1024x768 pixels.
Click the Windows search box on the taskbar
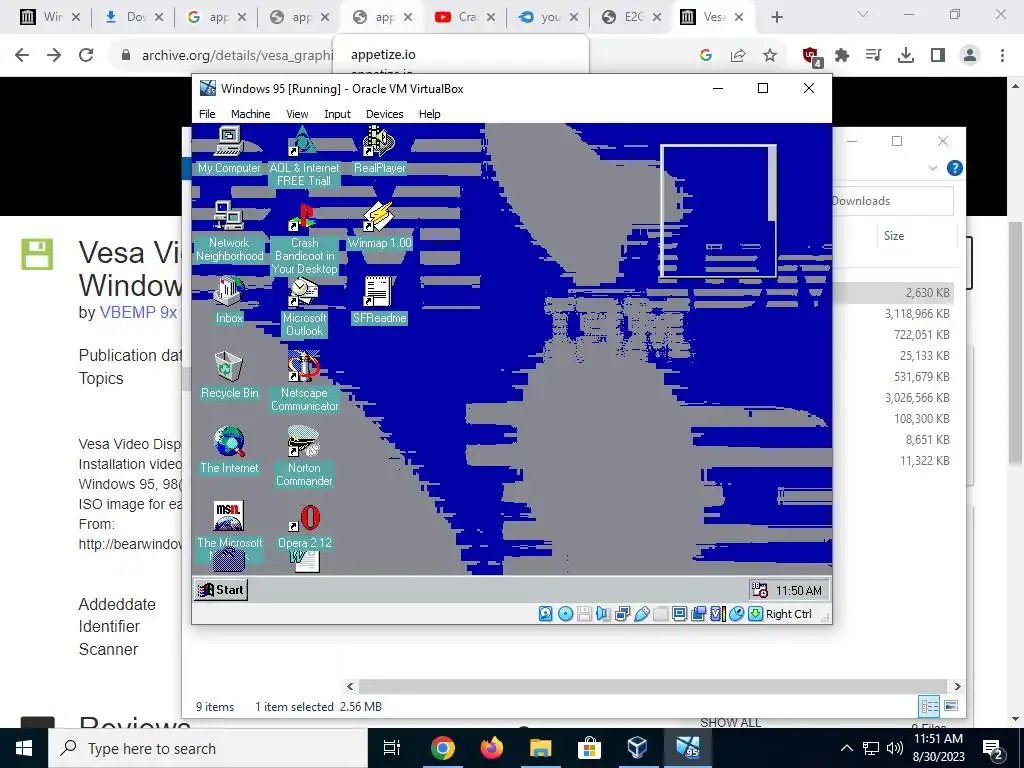tap(208, 748)
